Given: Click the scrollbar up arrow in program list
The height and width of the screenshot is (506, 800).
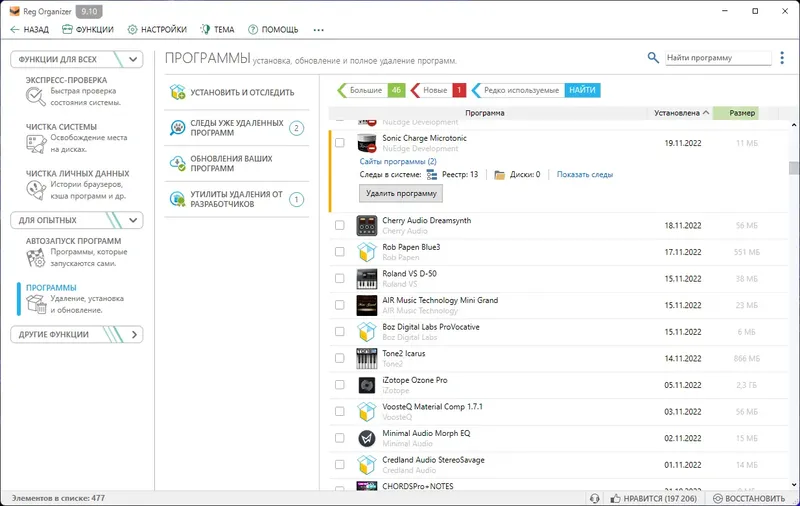Looking at the screenshot, I should click(x=793, y=125).
